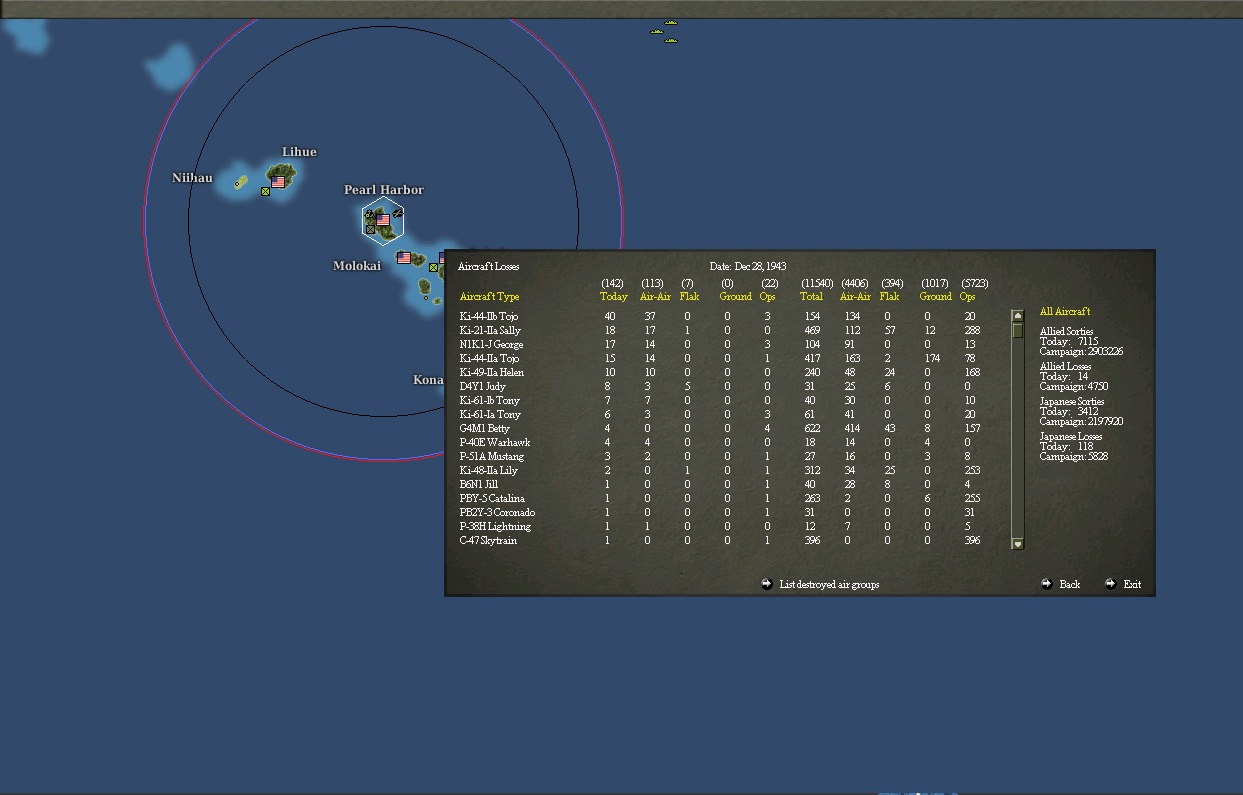
Task: Sort by the Aircraft Type column header
Action: coord(489,297)
